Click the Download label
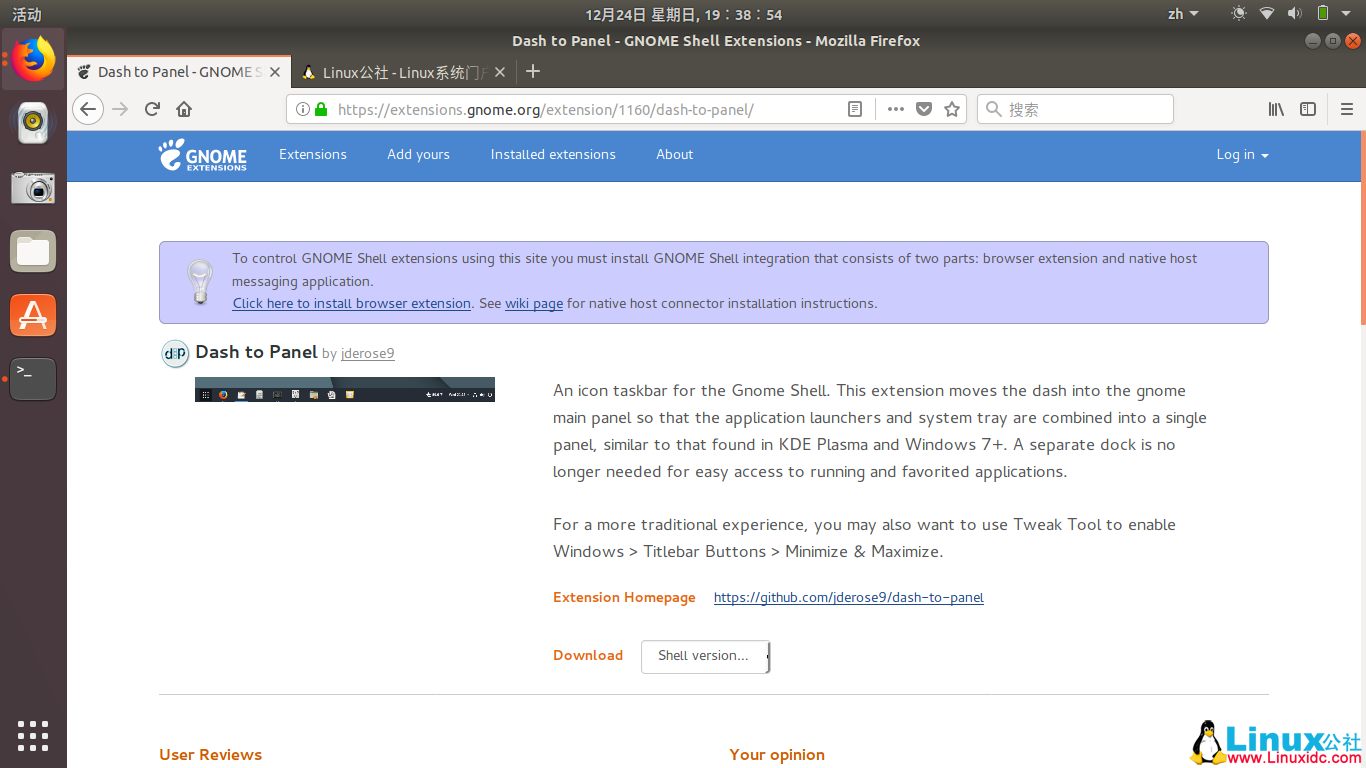This screenshot has width=1366, height=768. (x=588, y=655)
